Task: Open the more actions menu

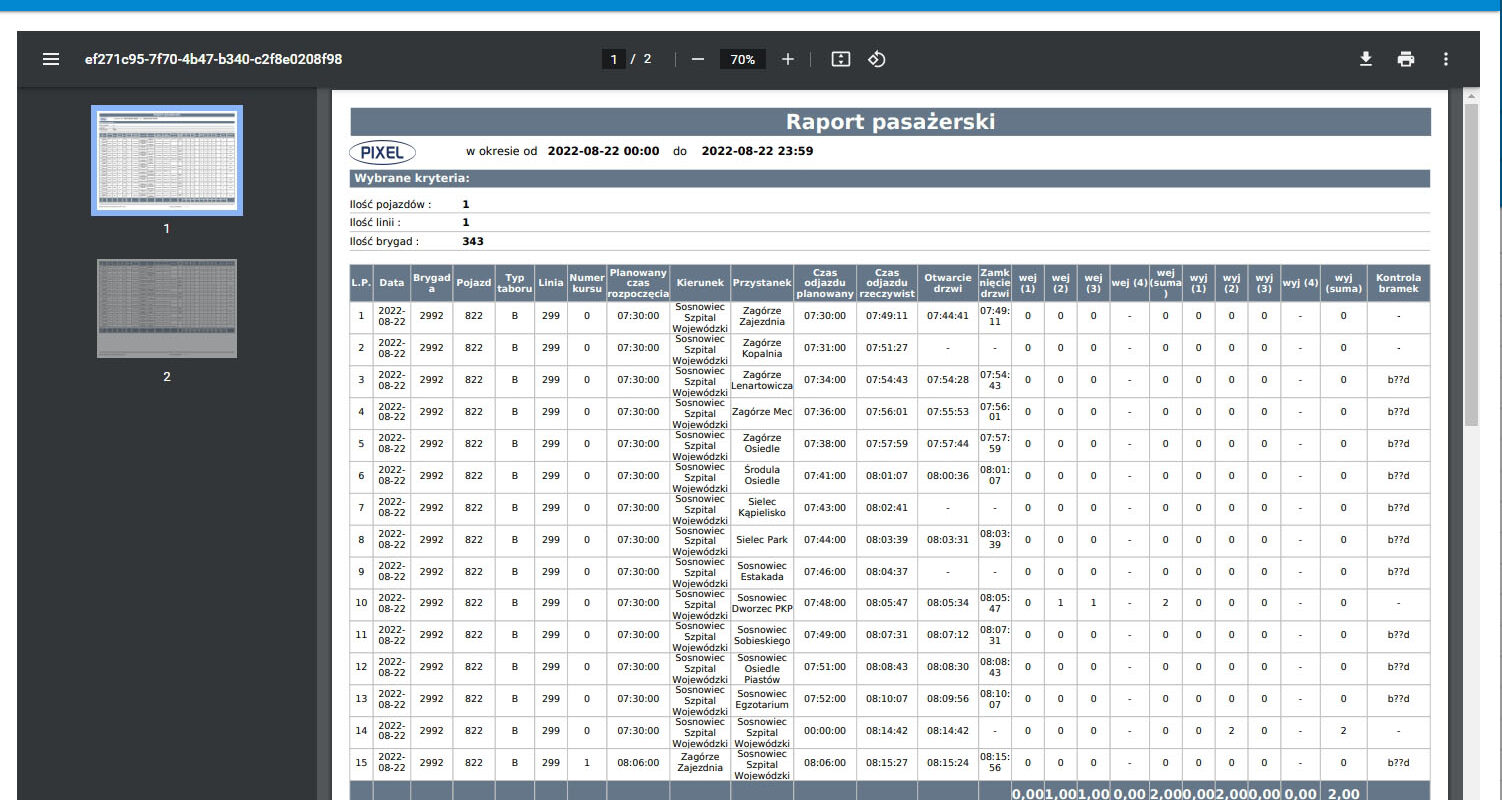Action: pyautogui.click(x=1446, y=59)
